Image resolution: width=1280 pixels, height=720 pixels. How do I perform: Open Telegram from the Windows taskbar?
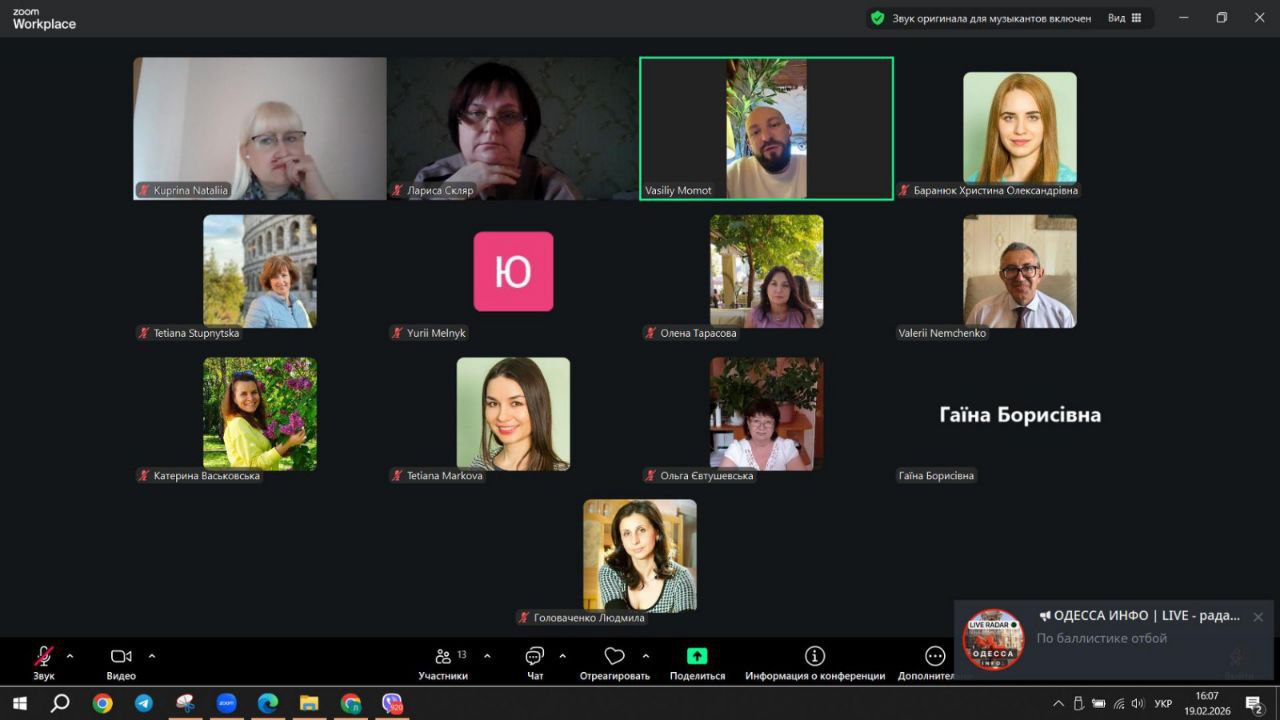[x=144, y=703]
